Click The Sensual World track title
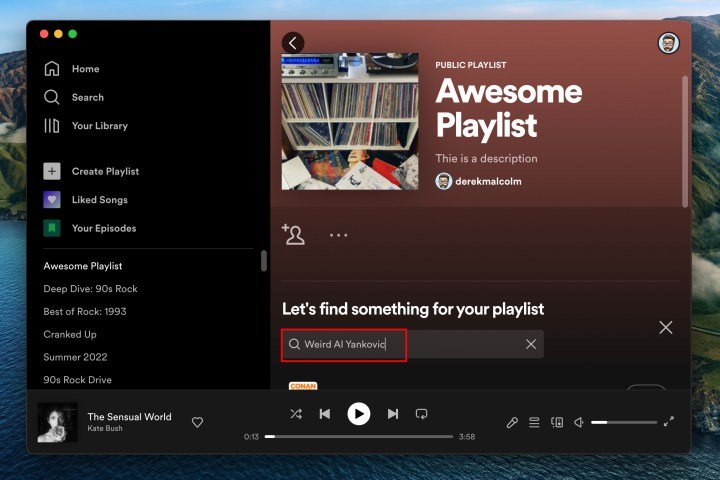Viewport: 720px width, 480px height. coord(129,417)
